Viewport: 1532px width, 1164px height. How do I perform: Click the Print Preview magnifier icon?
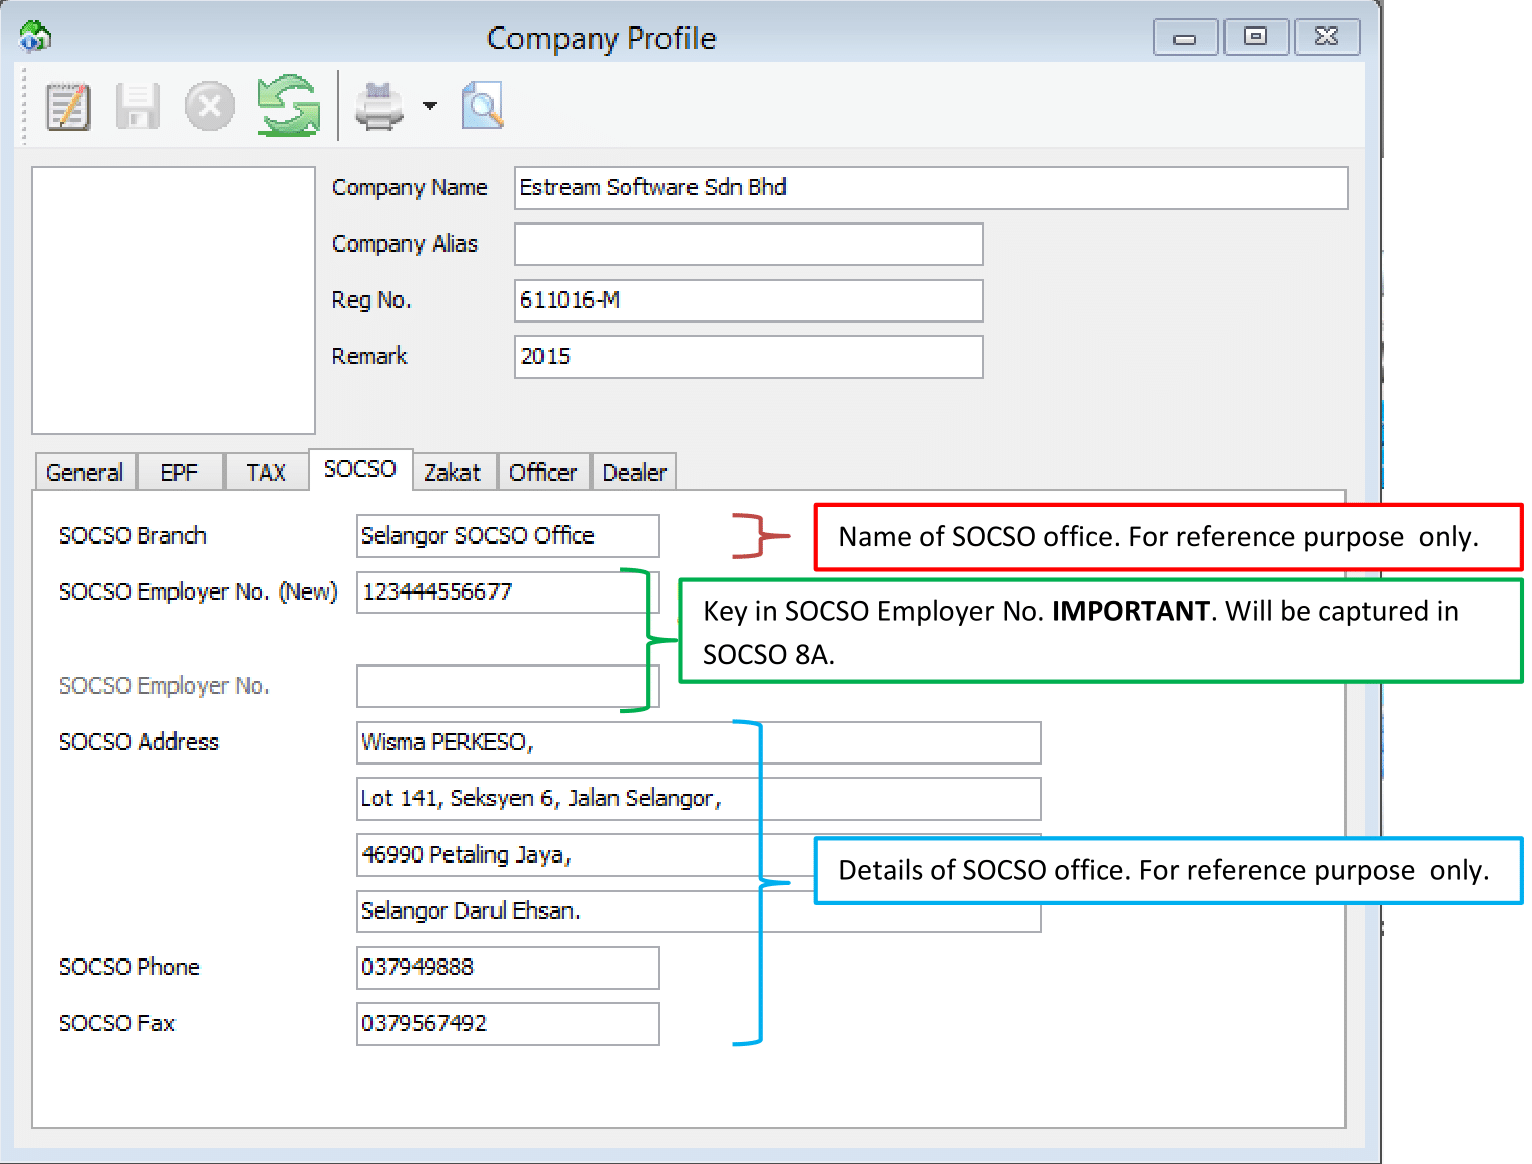point(482,106)
